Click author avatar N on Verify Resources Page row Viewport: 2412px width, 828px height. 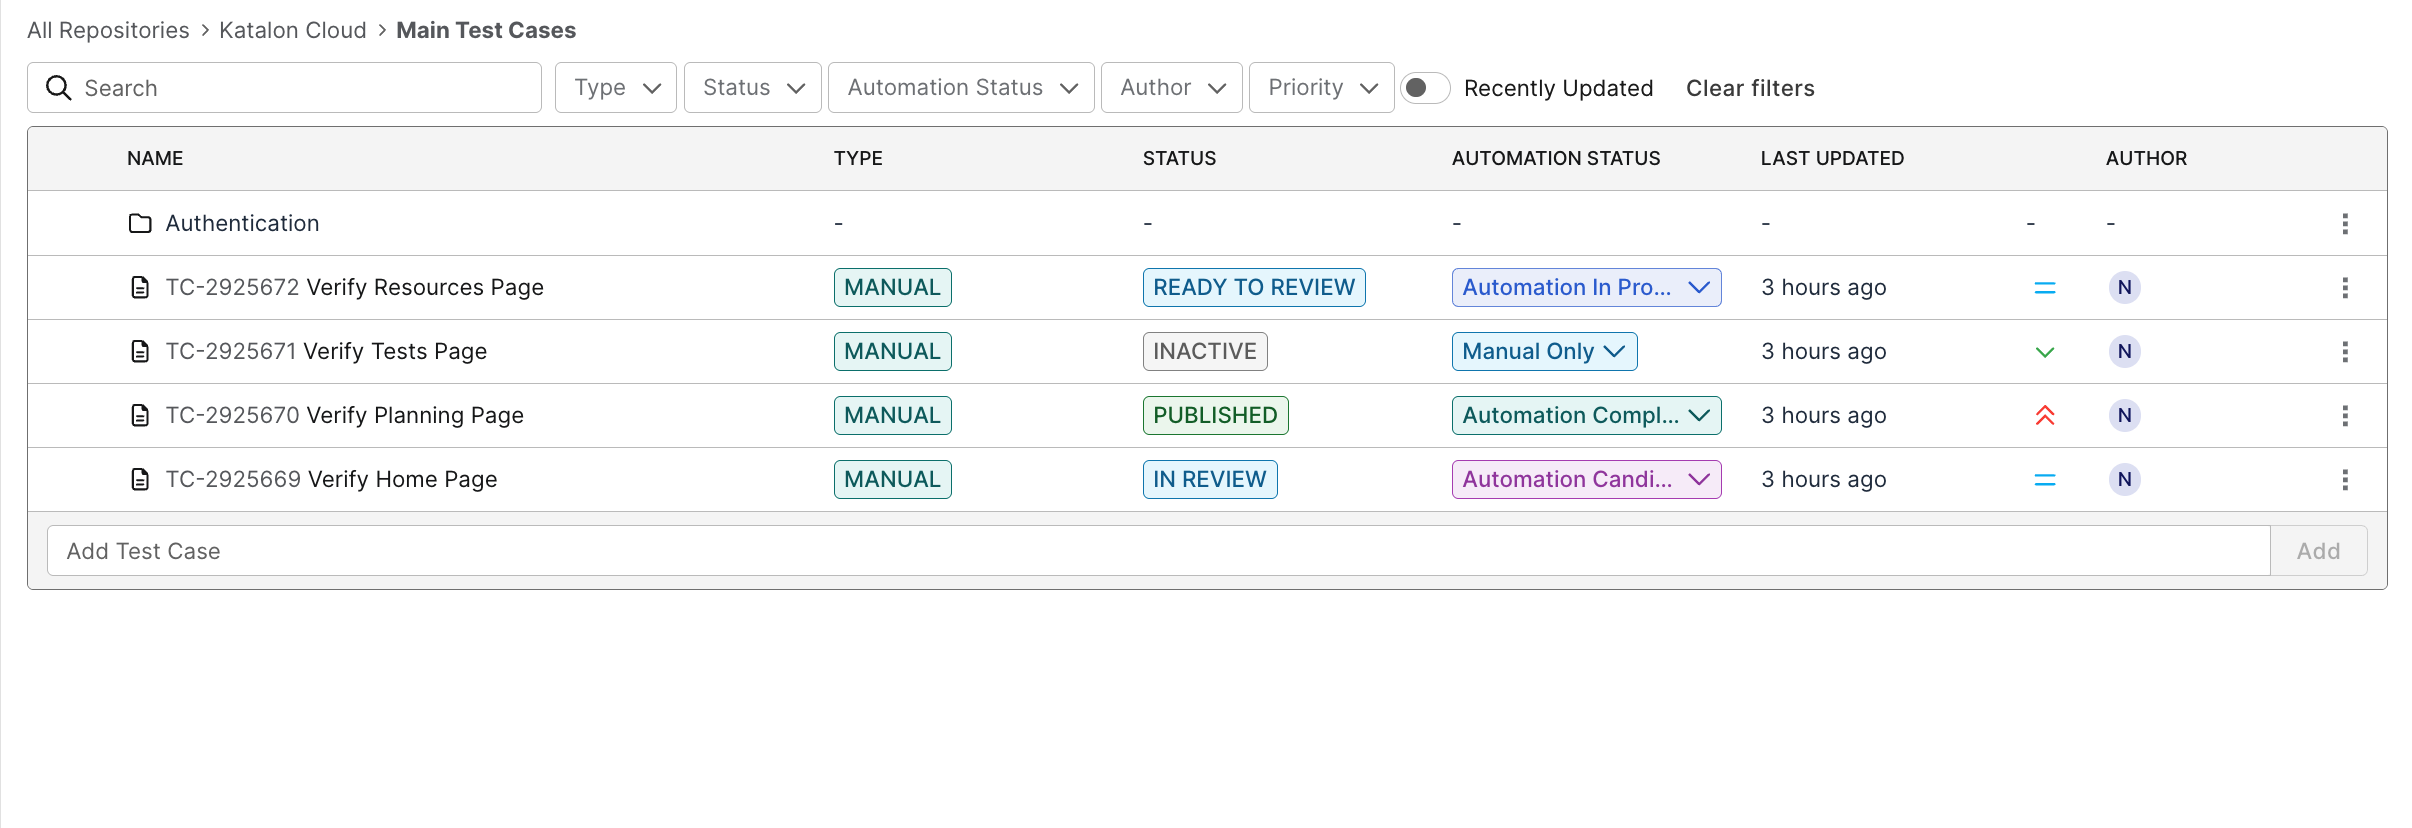click(2124, 288)
